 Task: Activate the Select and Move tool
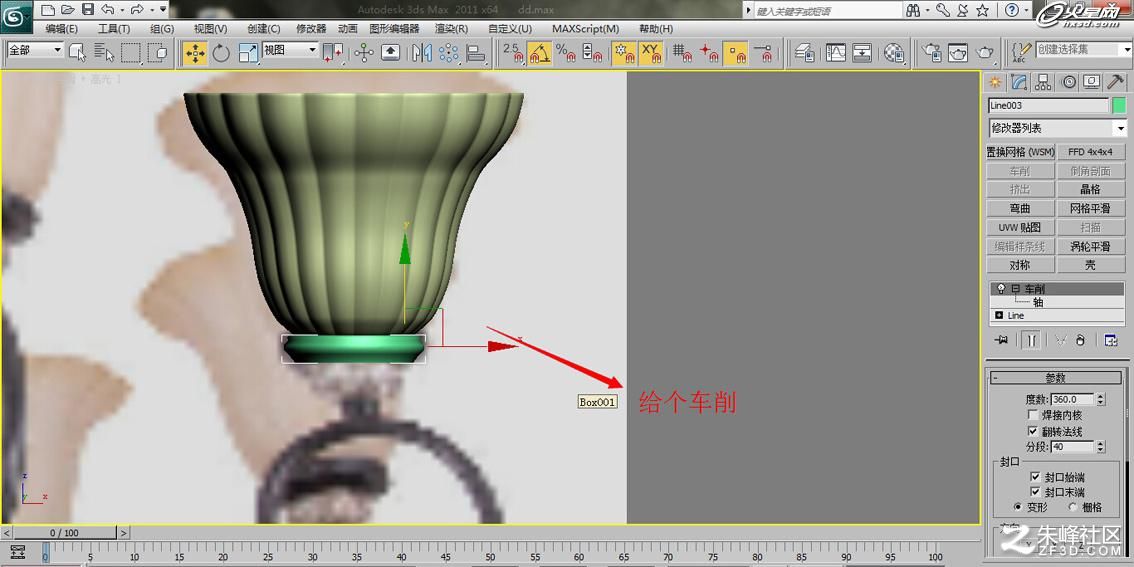click(195, 52)
